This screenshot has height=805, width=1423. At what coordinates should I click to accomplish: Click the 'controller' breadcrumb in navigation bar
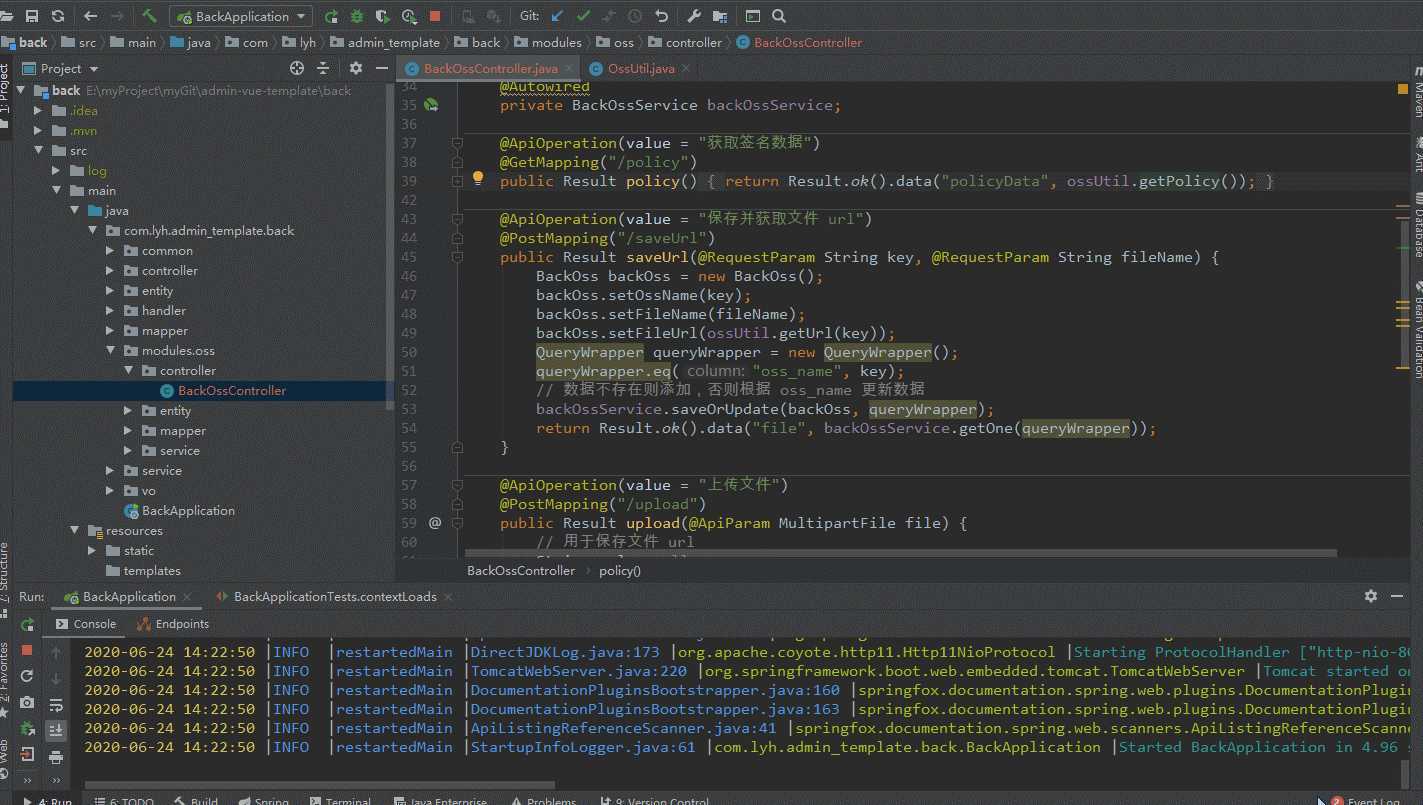(685, 42)
